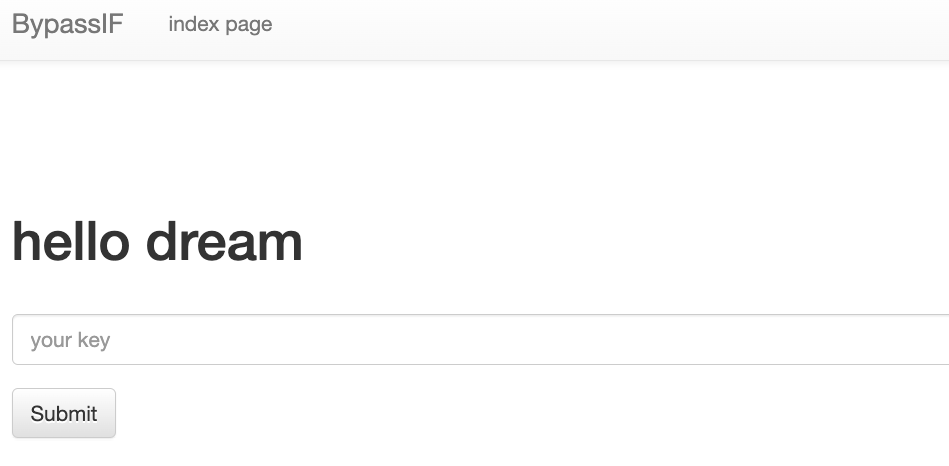Viewport: 949px width, 466px height.
Task: Navigate to index page in navbar
Action: pos(220,24)
